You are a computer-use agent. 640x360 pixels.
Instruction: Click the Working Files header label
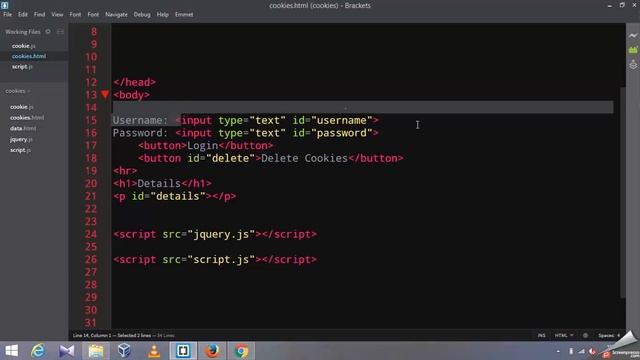pyautogui.click(x=23, y=31)
